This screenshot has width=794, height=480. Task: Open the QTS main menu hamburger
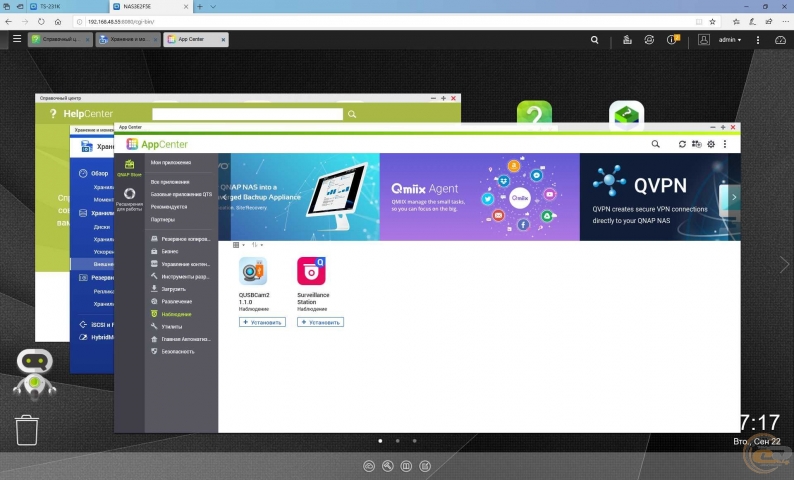[x=17, y=39]
